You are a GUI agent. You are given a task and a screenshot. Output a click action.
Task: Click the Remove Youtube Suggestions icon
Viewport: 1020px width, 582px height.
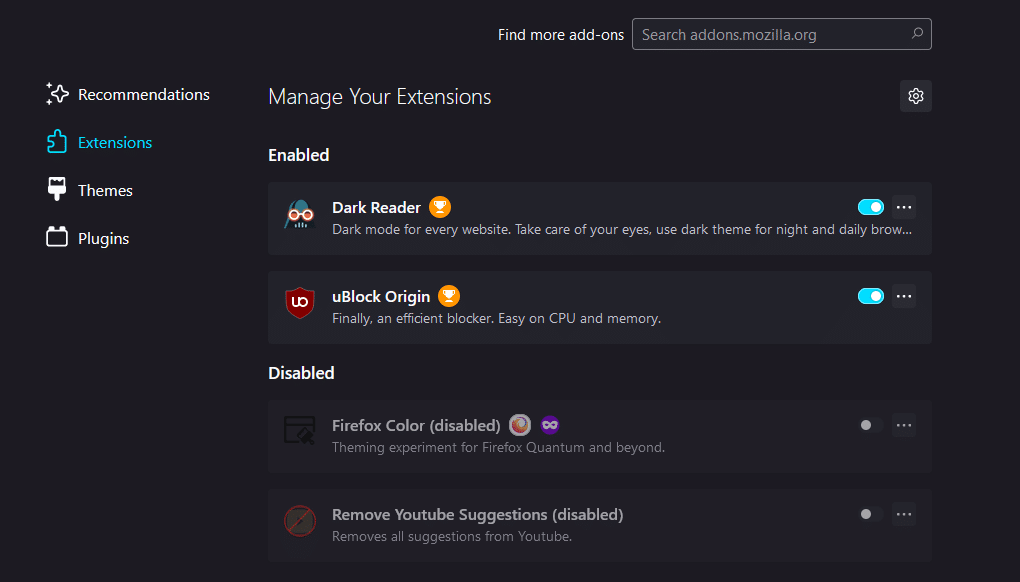pyautogui.click(x=300, y=521)
